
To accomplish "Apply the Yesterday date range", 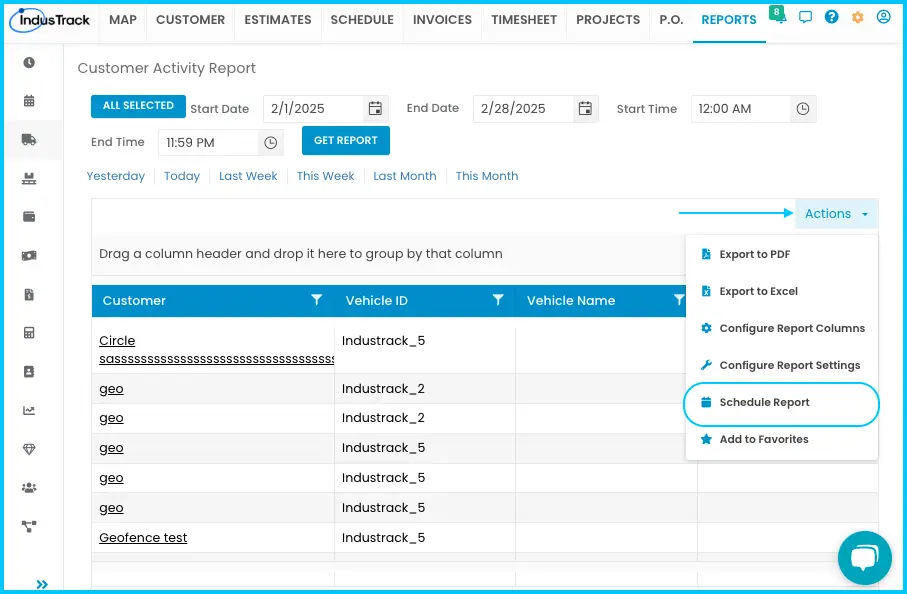I will 116,176.
